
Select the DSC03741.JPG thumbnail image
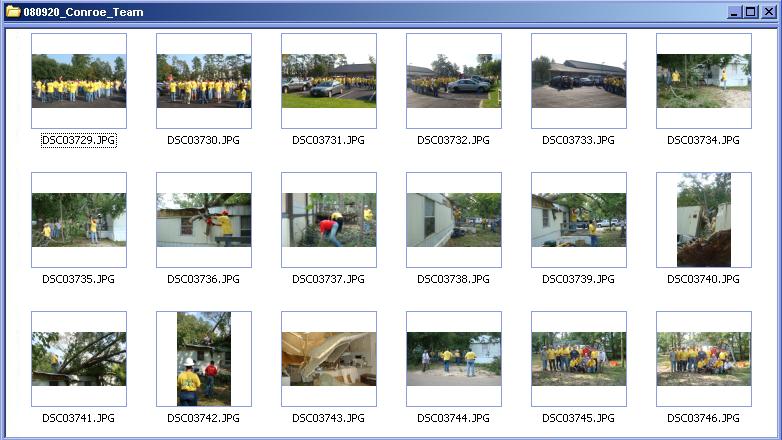tap(79, 359)
